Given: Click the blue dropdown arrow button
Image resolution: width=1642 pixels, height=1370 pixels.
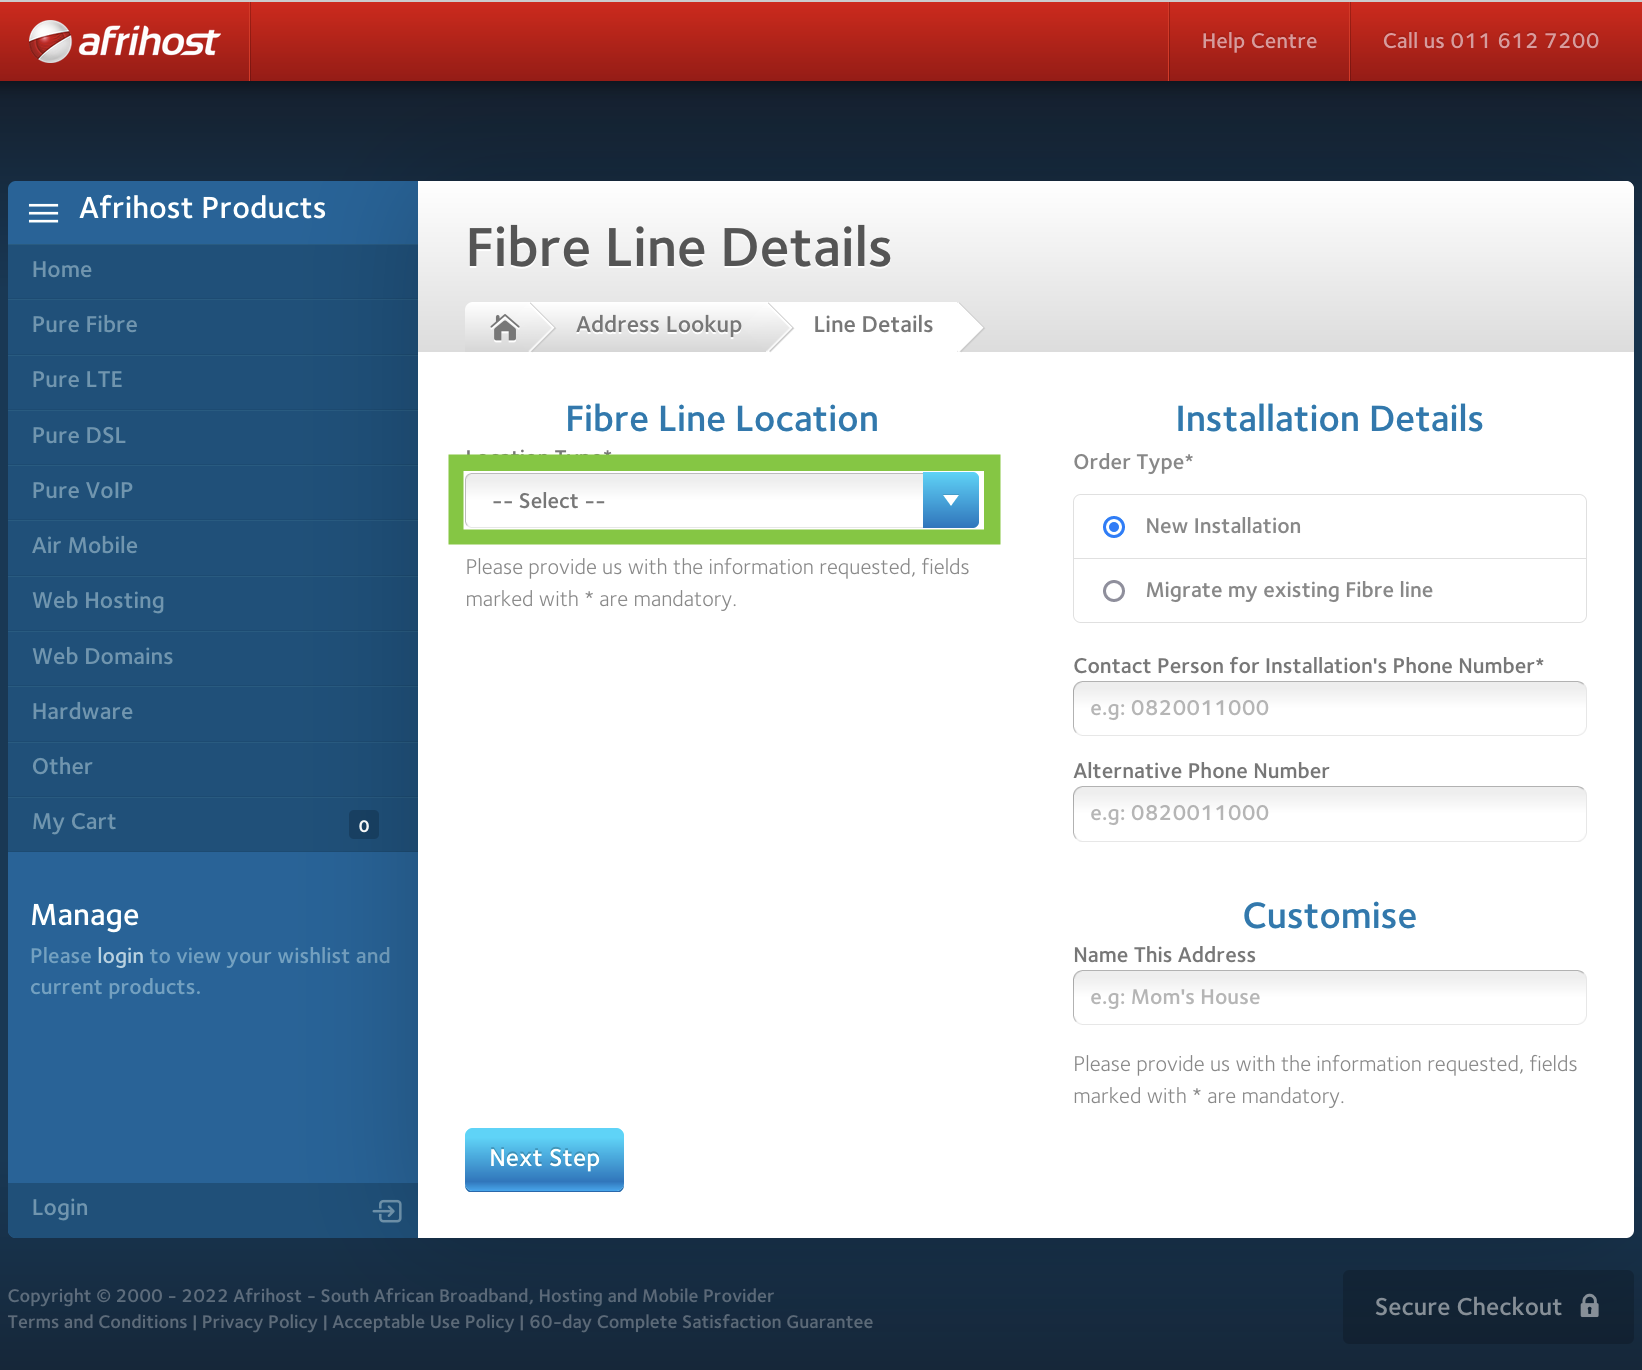Looking at the screenshot, I should click(950, 501).
